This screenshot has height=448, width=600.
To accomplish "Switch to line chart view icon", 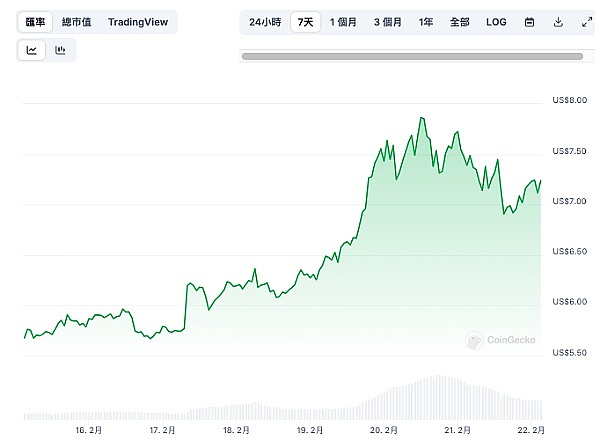I will coord(33,50).
